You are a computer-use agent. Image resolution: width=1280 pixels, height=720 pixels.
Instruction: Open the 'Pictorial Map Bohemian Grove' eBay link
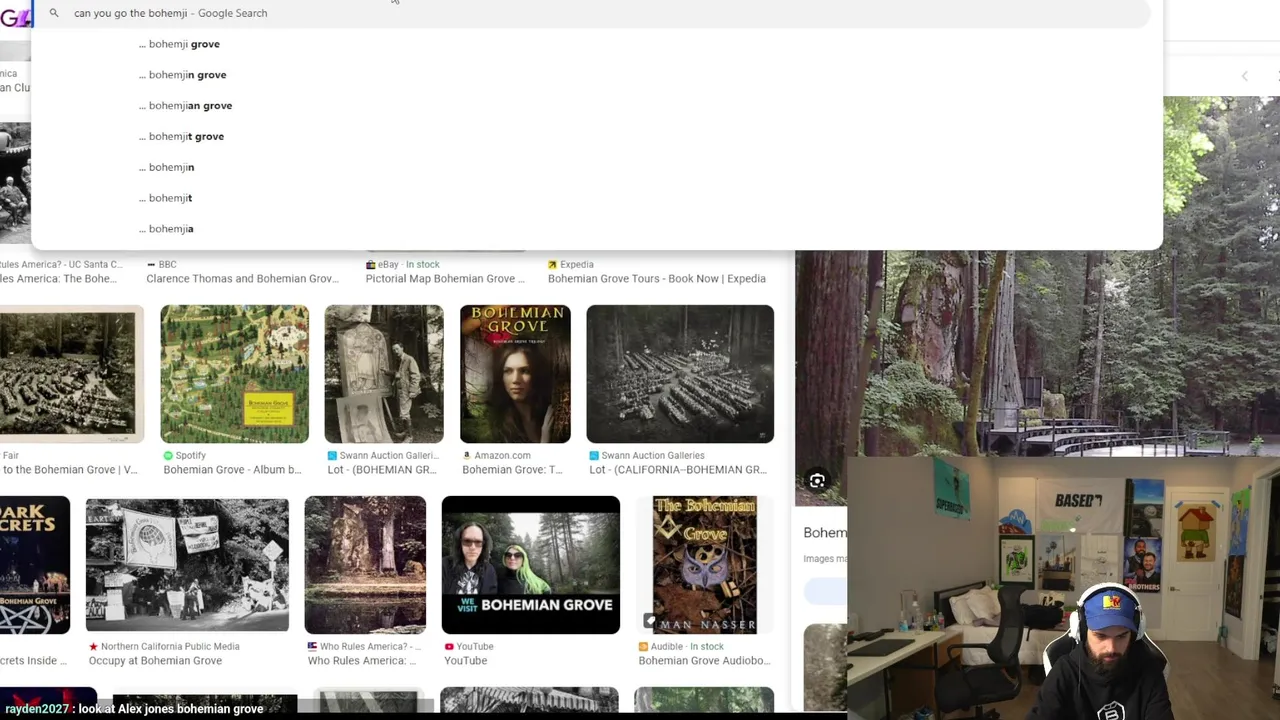coord(445,279)
